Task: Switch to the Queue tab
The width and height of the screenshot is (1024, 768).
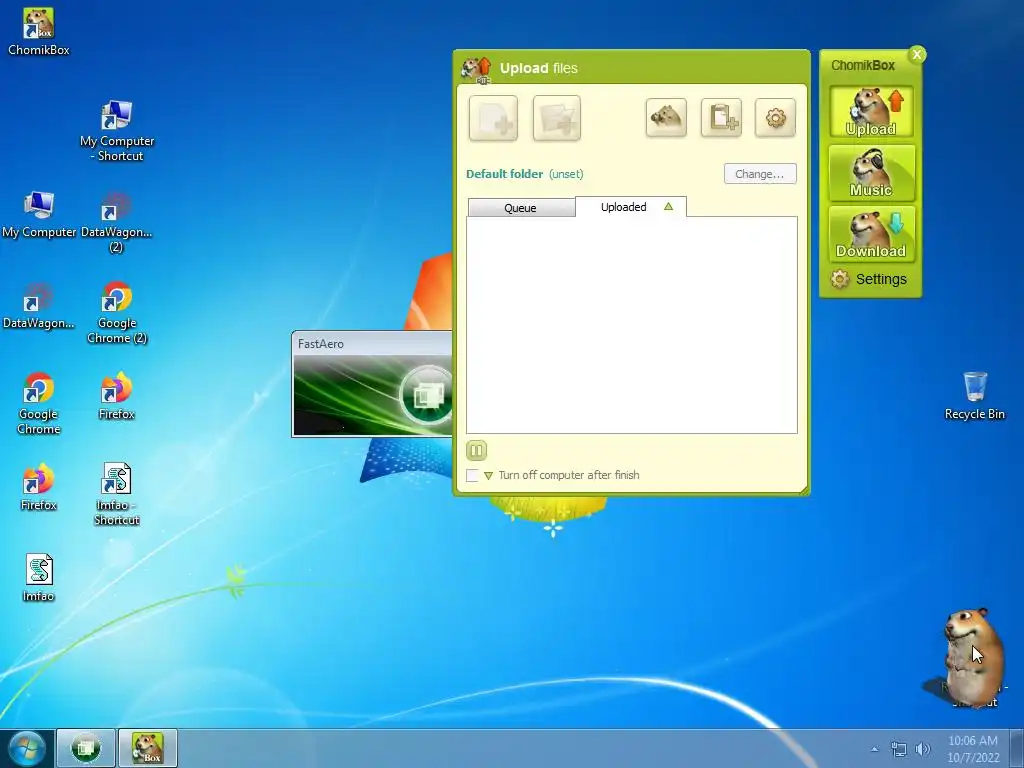Action: (521, 208)
